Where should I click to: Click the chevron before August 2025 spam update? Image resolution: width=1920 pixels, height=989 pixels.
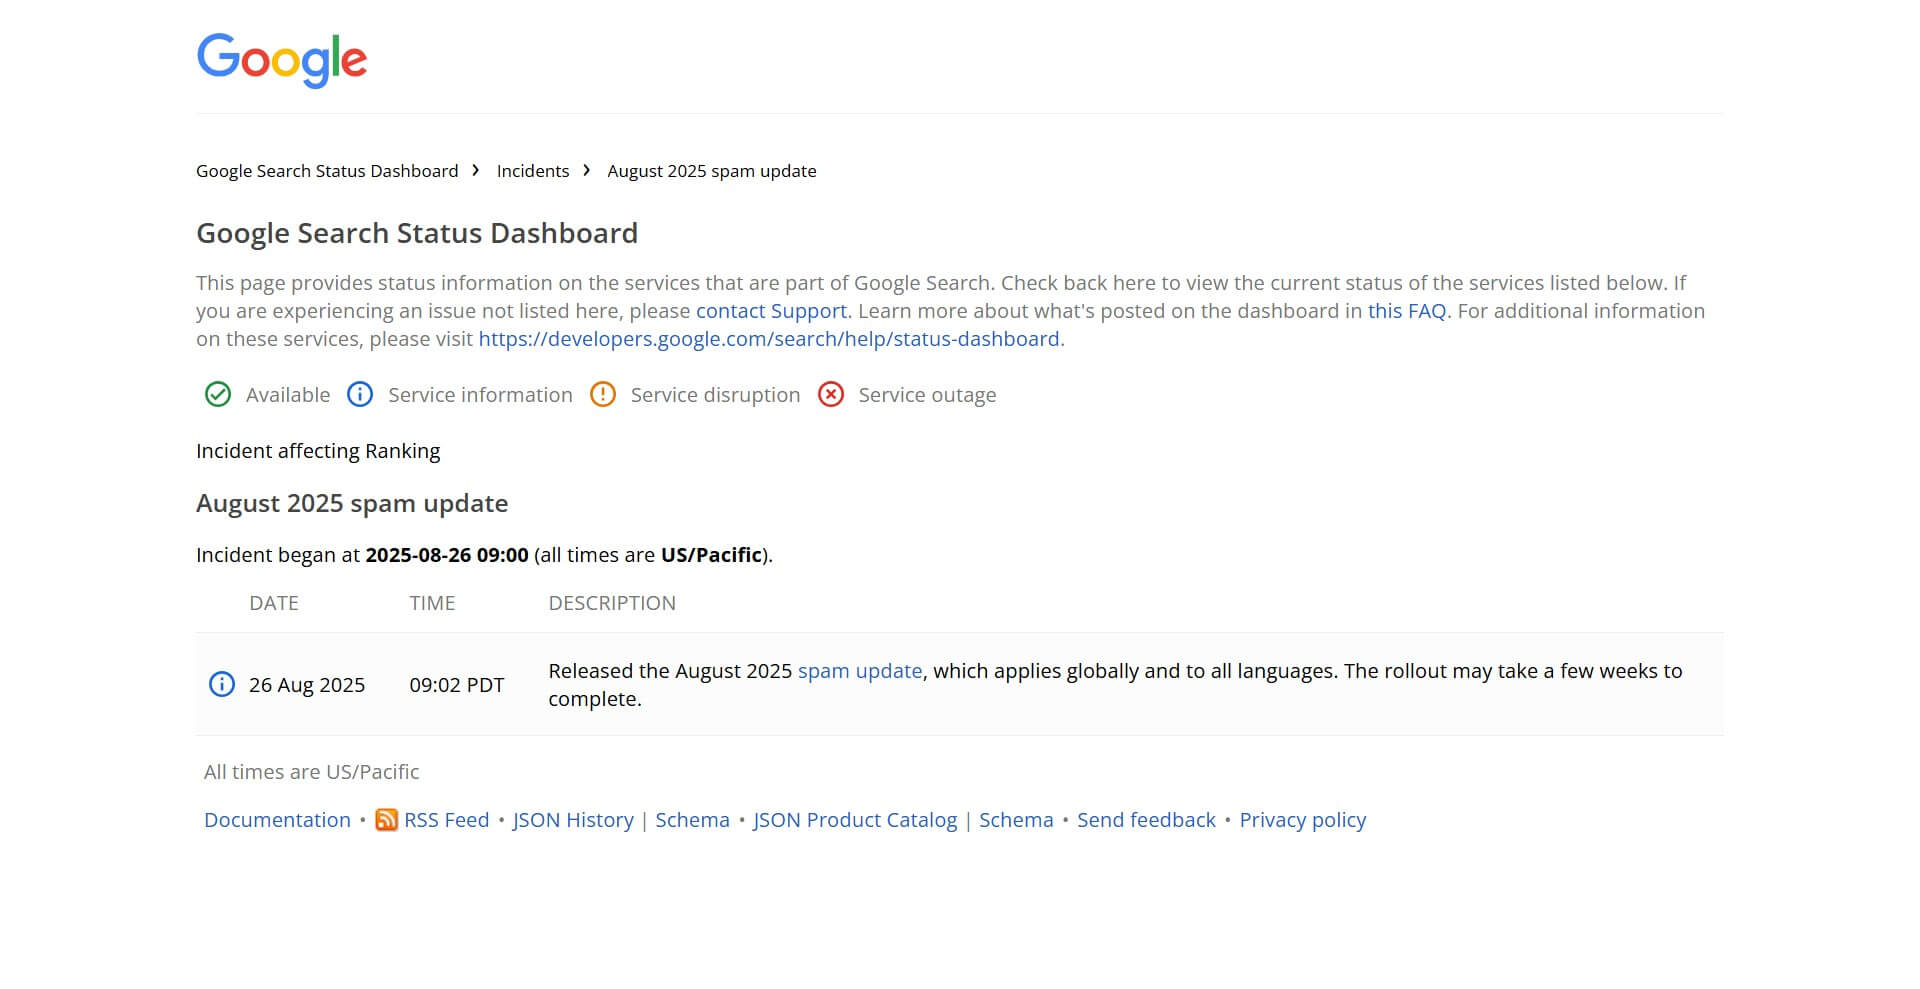[589, 171]
